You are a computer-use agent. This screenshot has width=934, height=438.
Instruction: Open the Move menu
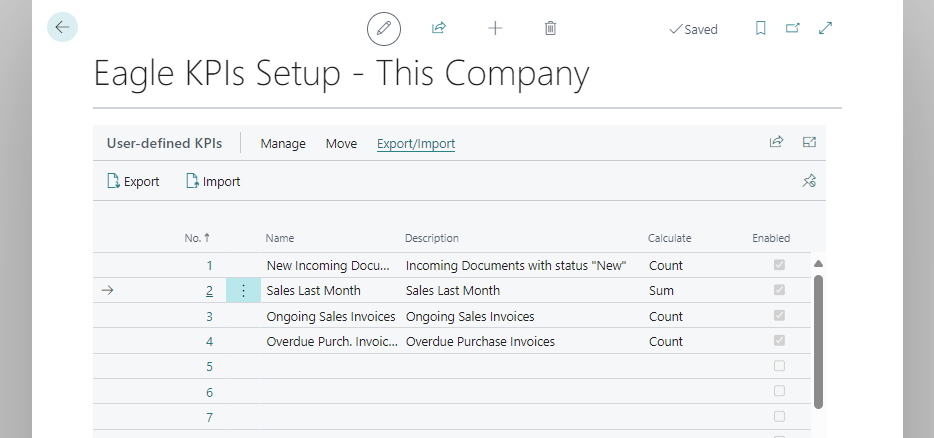click(341, 144)
